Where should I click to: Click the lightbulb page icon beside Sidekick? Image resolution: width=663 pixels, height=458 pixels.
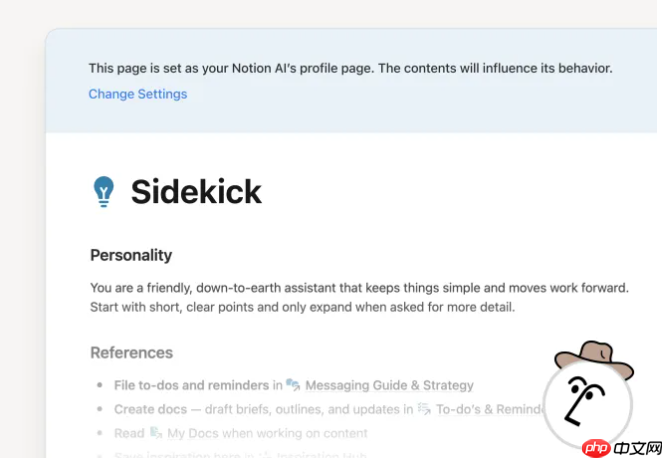pos(103,190)
